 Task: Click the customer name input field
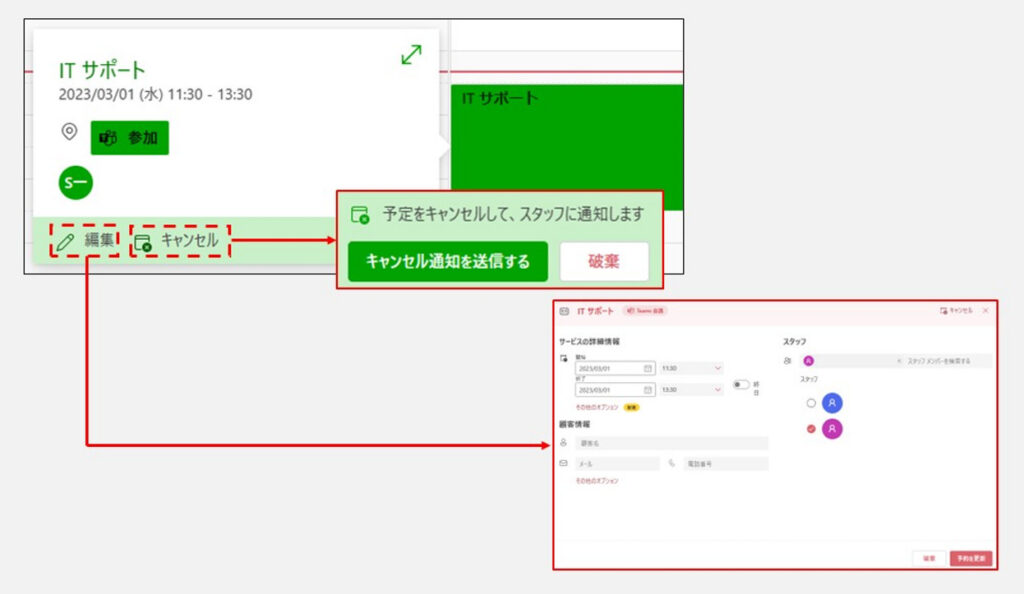[x=671, y=443]
